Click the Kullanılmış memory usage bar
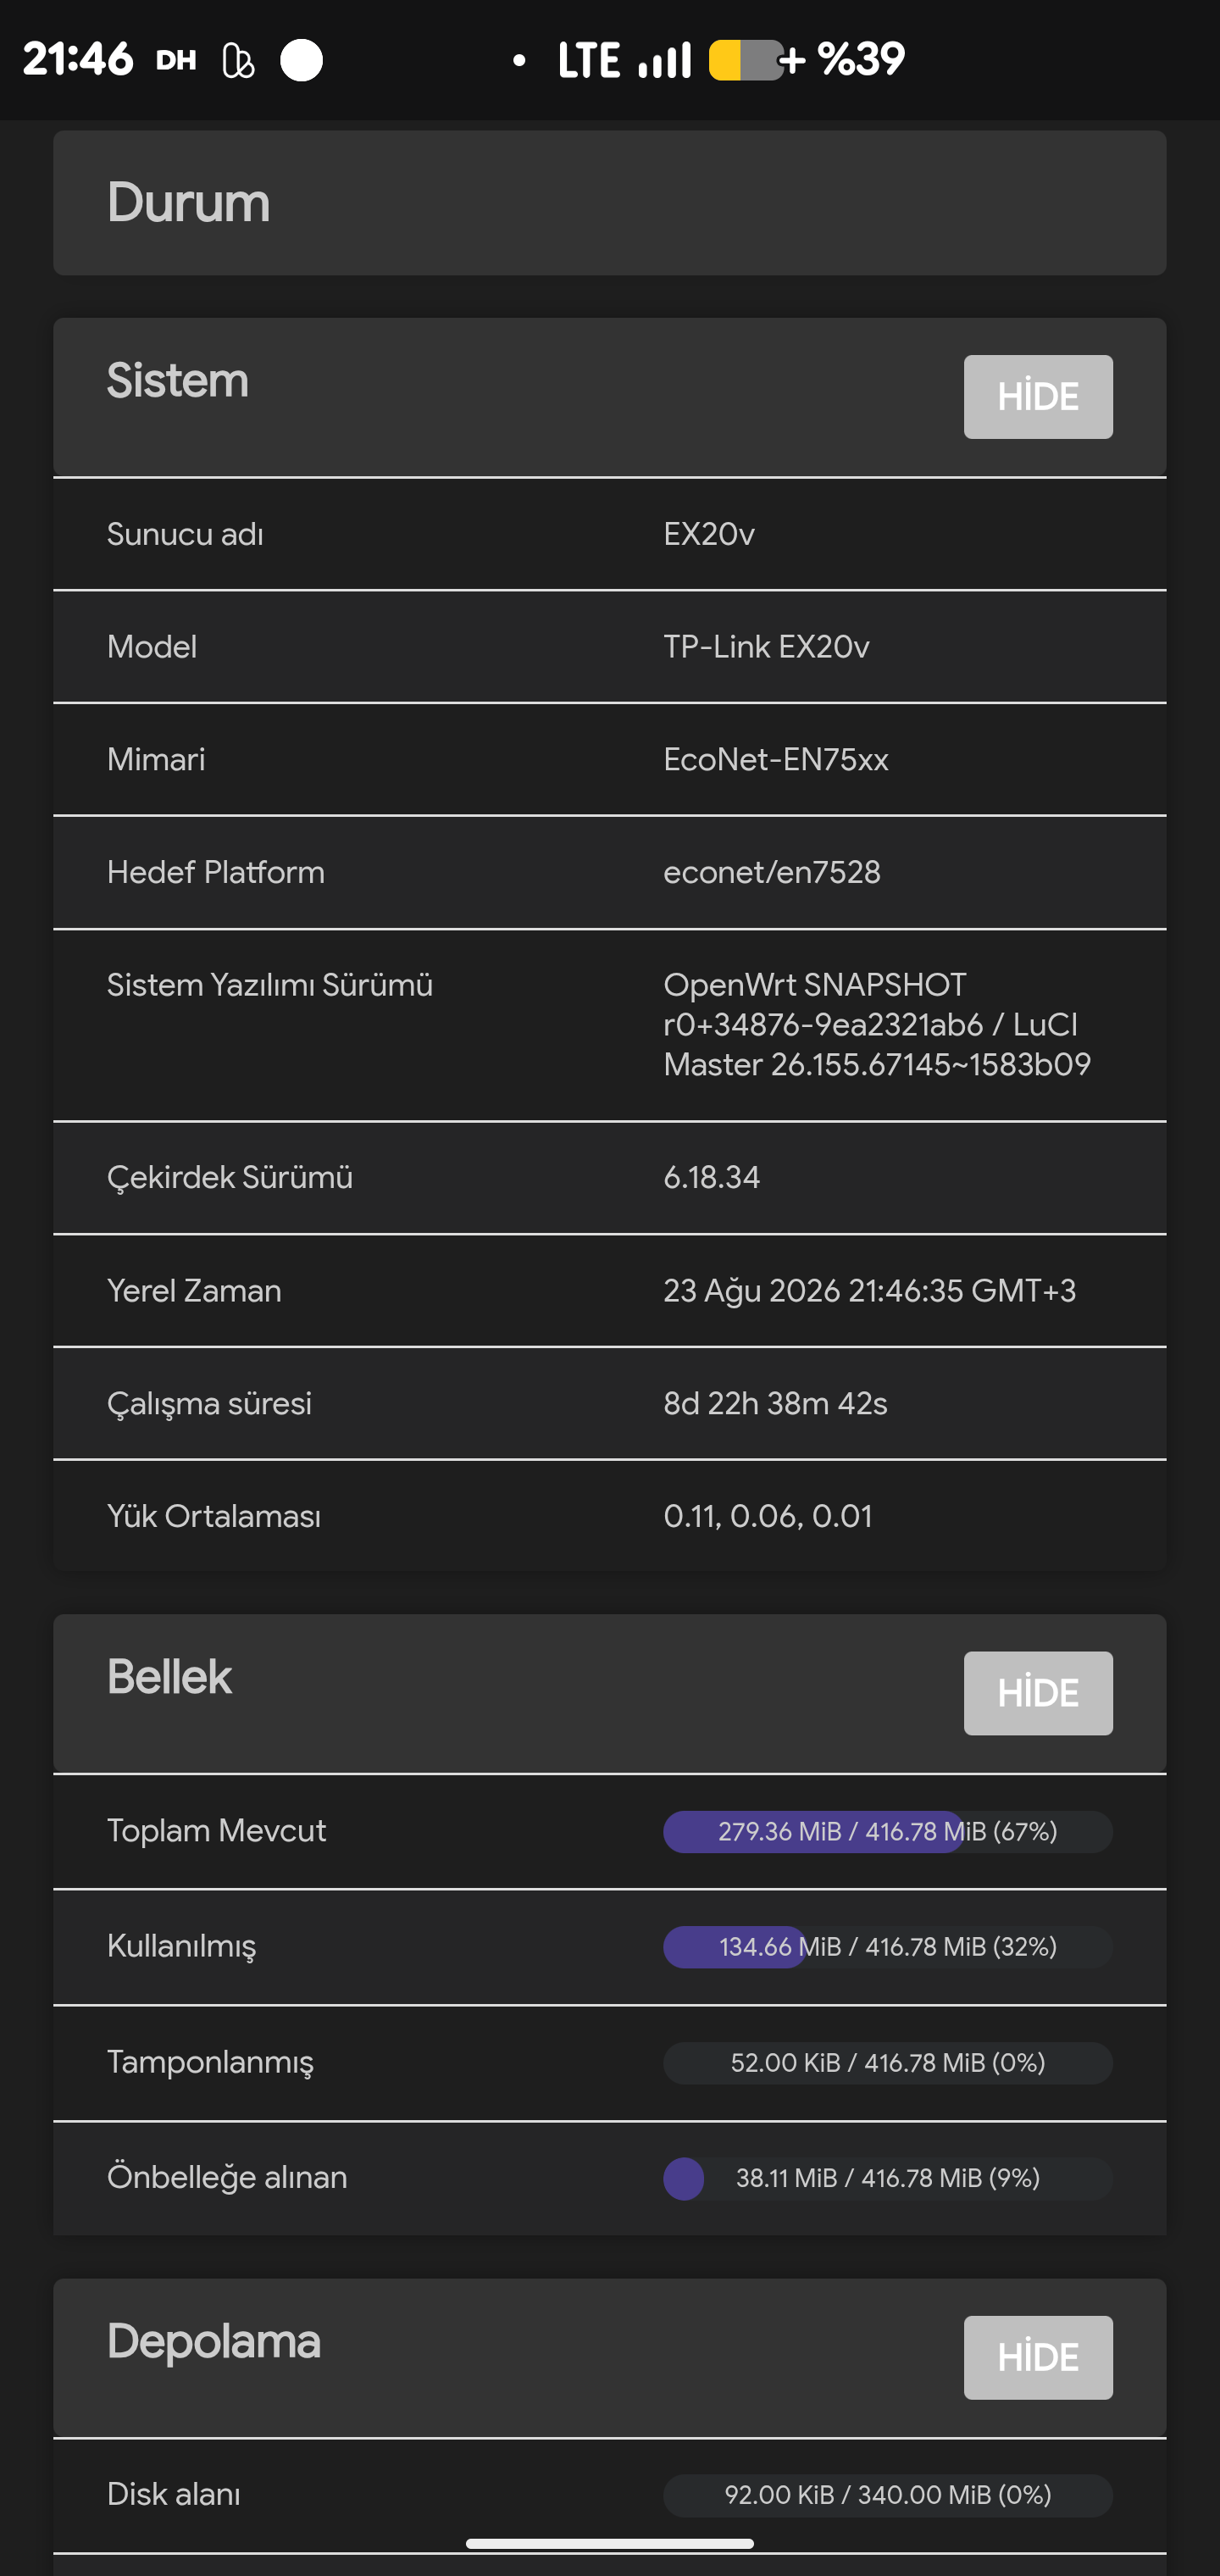The height and width of the screenshot is (2576, 1220). pos(888,1946)
